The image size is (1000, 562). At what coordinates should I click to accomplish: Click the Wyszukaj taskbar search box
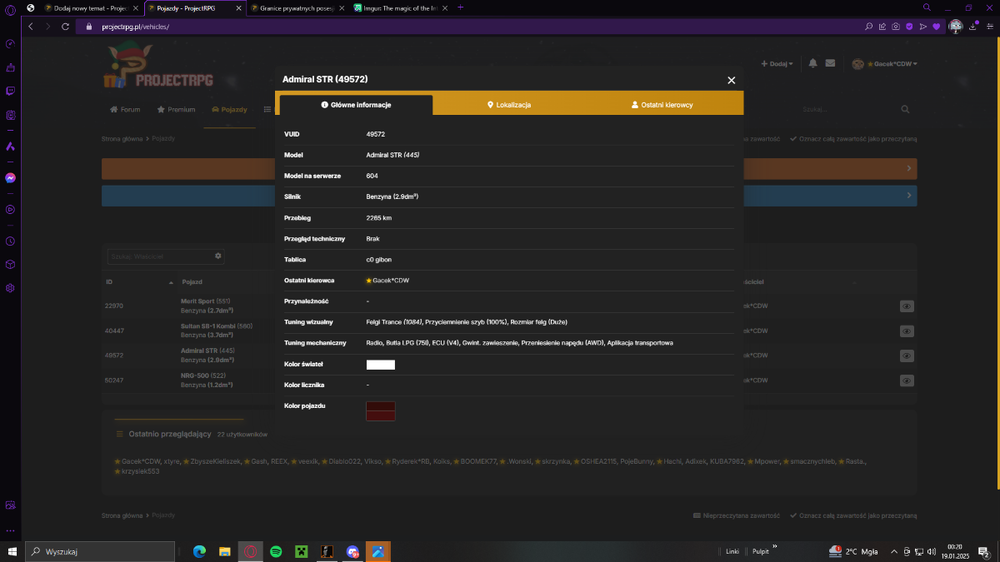100,552
